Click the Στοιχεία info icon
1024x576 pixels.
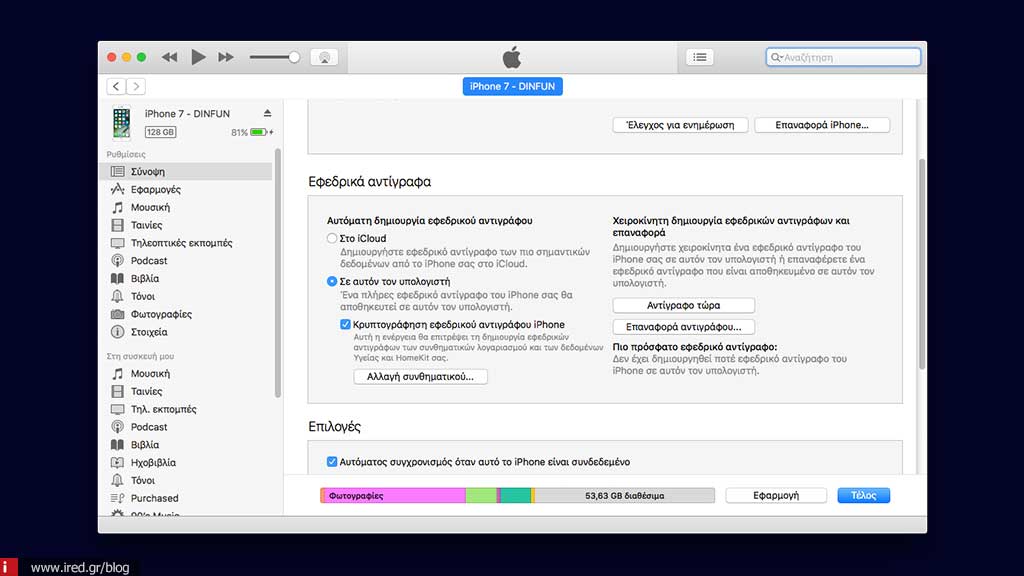(x=118, y=332)
